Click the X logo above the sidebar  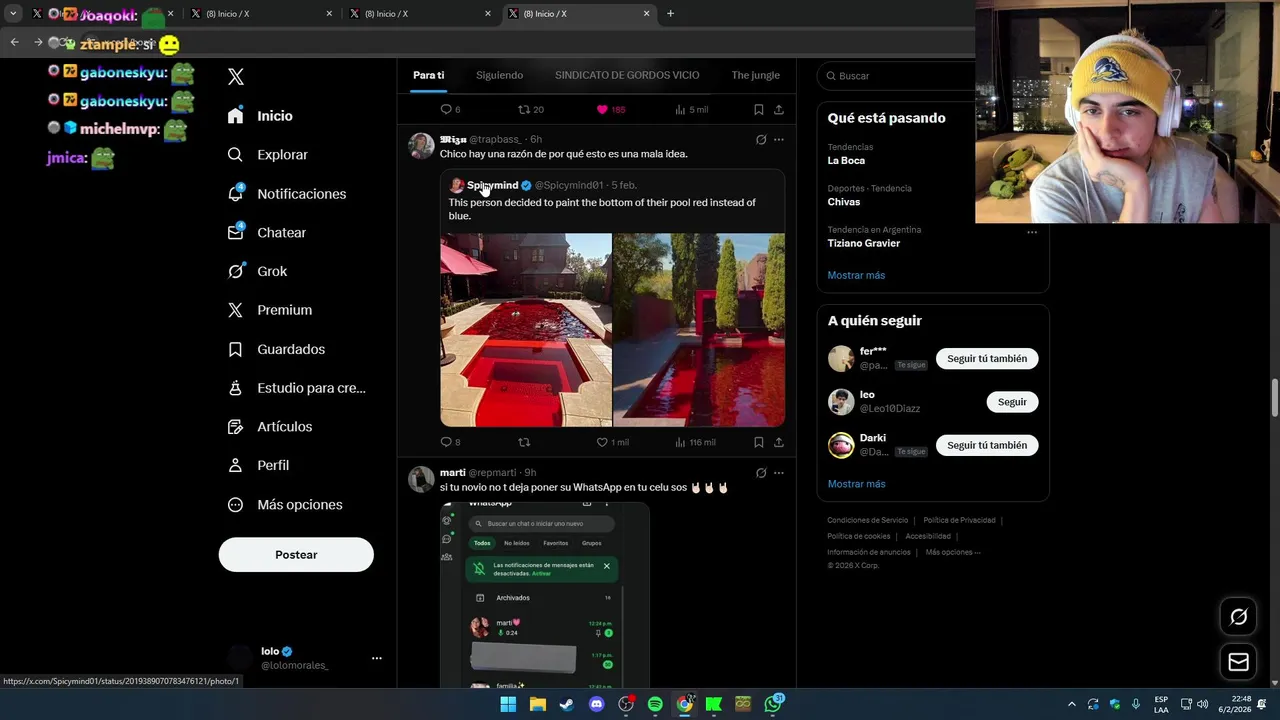click(x=236, y=77)
